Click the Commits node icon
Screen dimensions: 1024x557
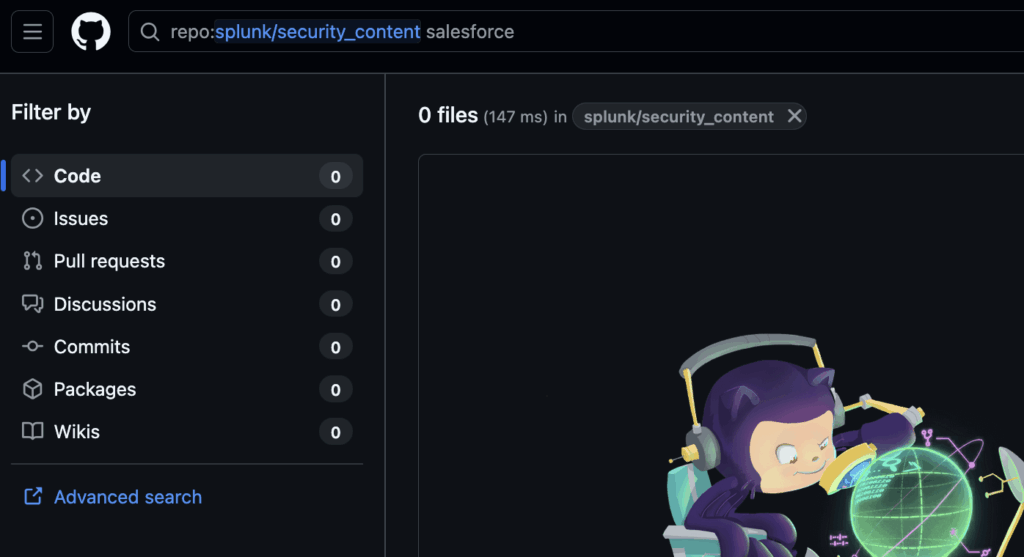[x=33, y=347]
